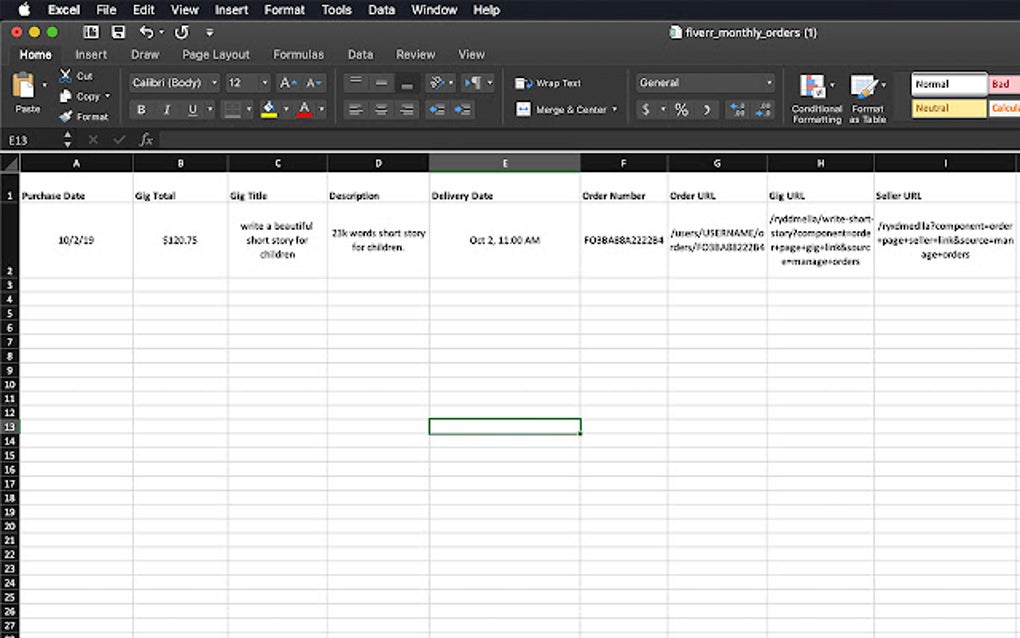Image resolution: width=1020 pixels, height=638 pixels.
Task: Apply red font color
Action: pos(304,109)
